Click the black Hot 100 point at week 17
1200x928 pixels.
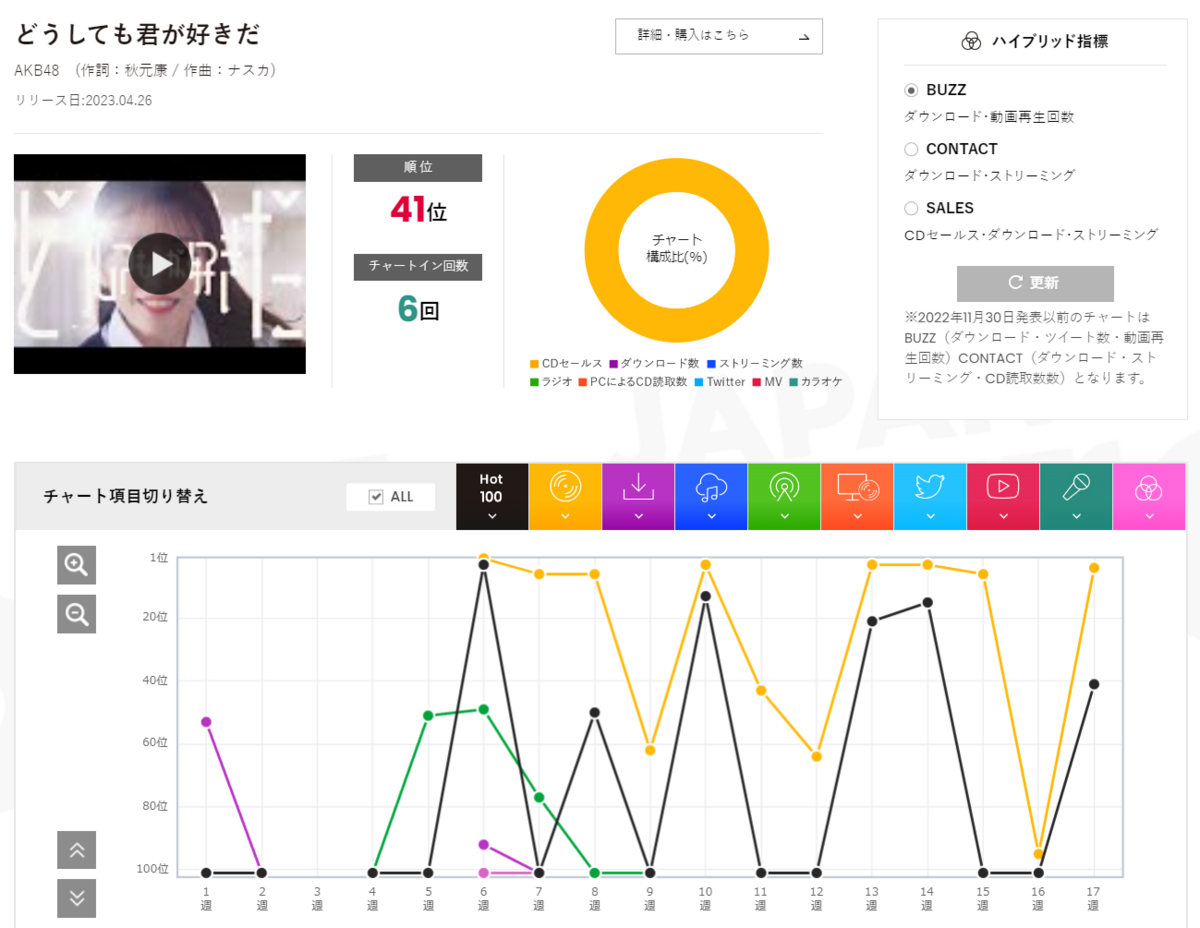click(x=1094, y=684)
